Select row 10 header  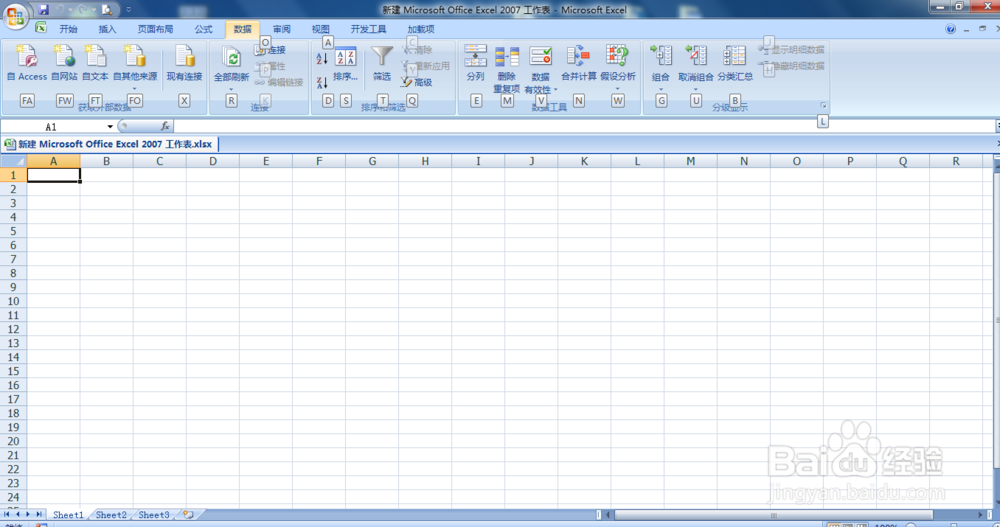click(13, 301)
